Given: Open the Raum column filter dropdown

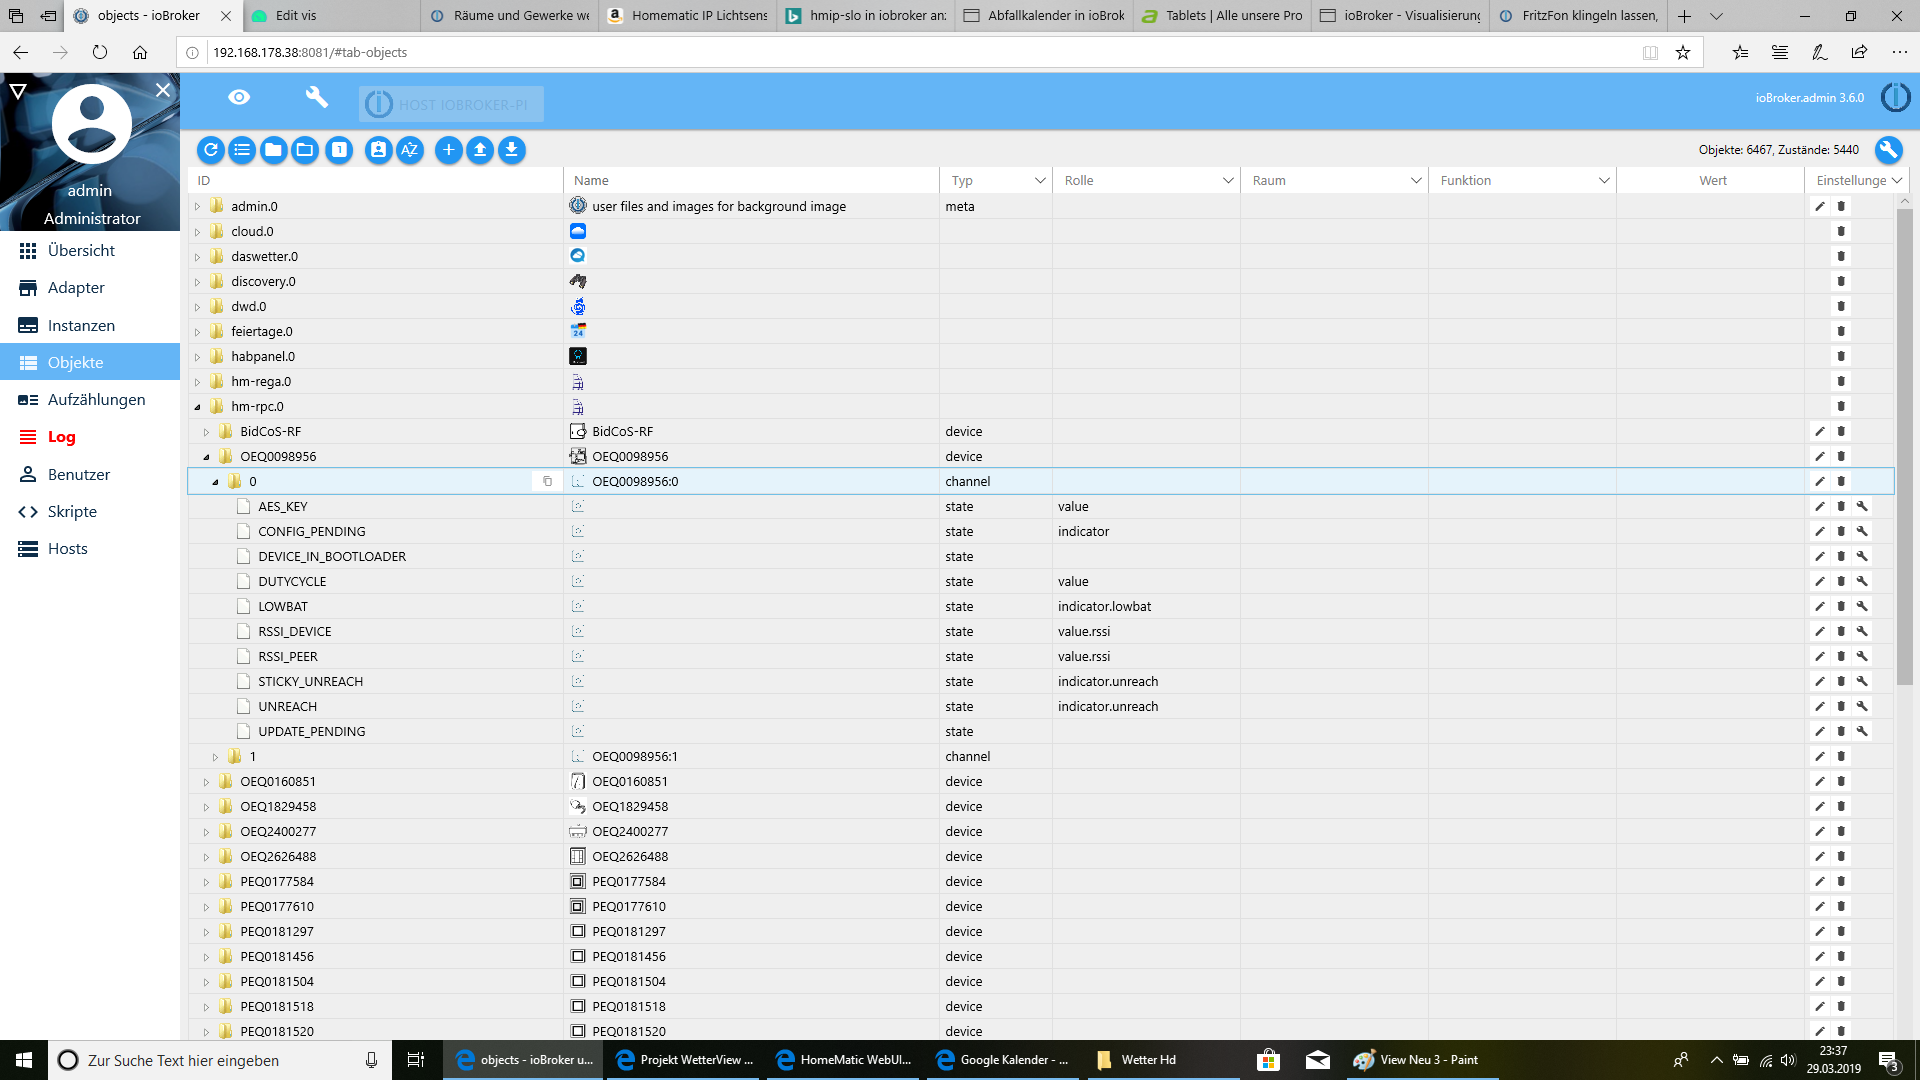Looking at the screenshot, I should pyautogui.click(x=1415, y=181).
